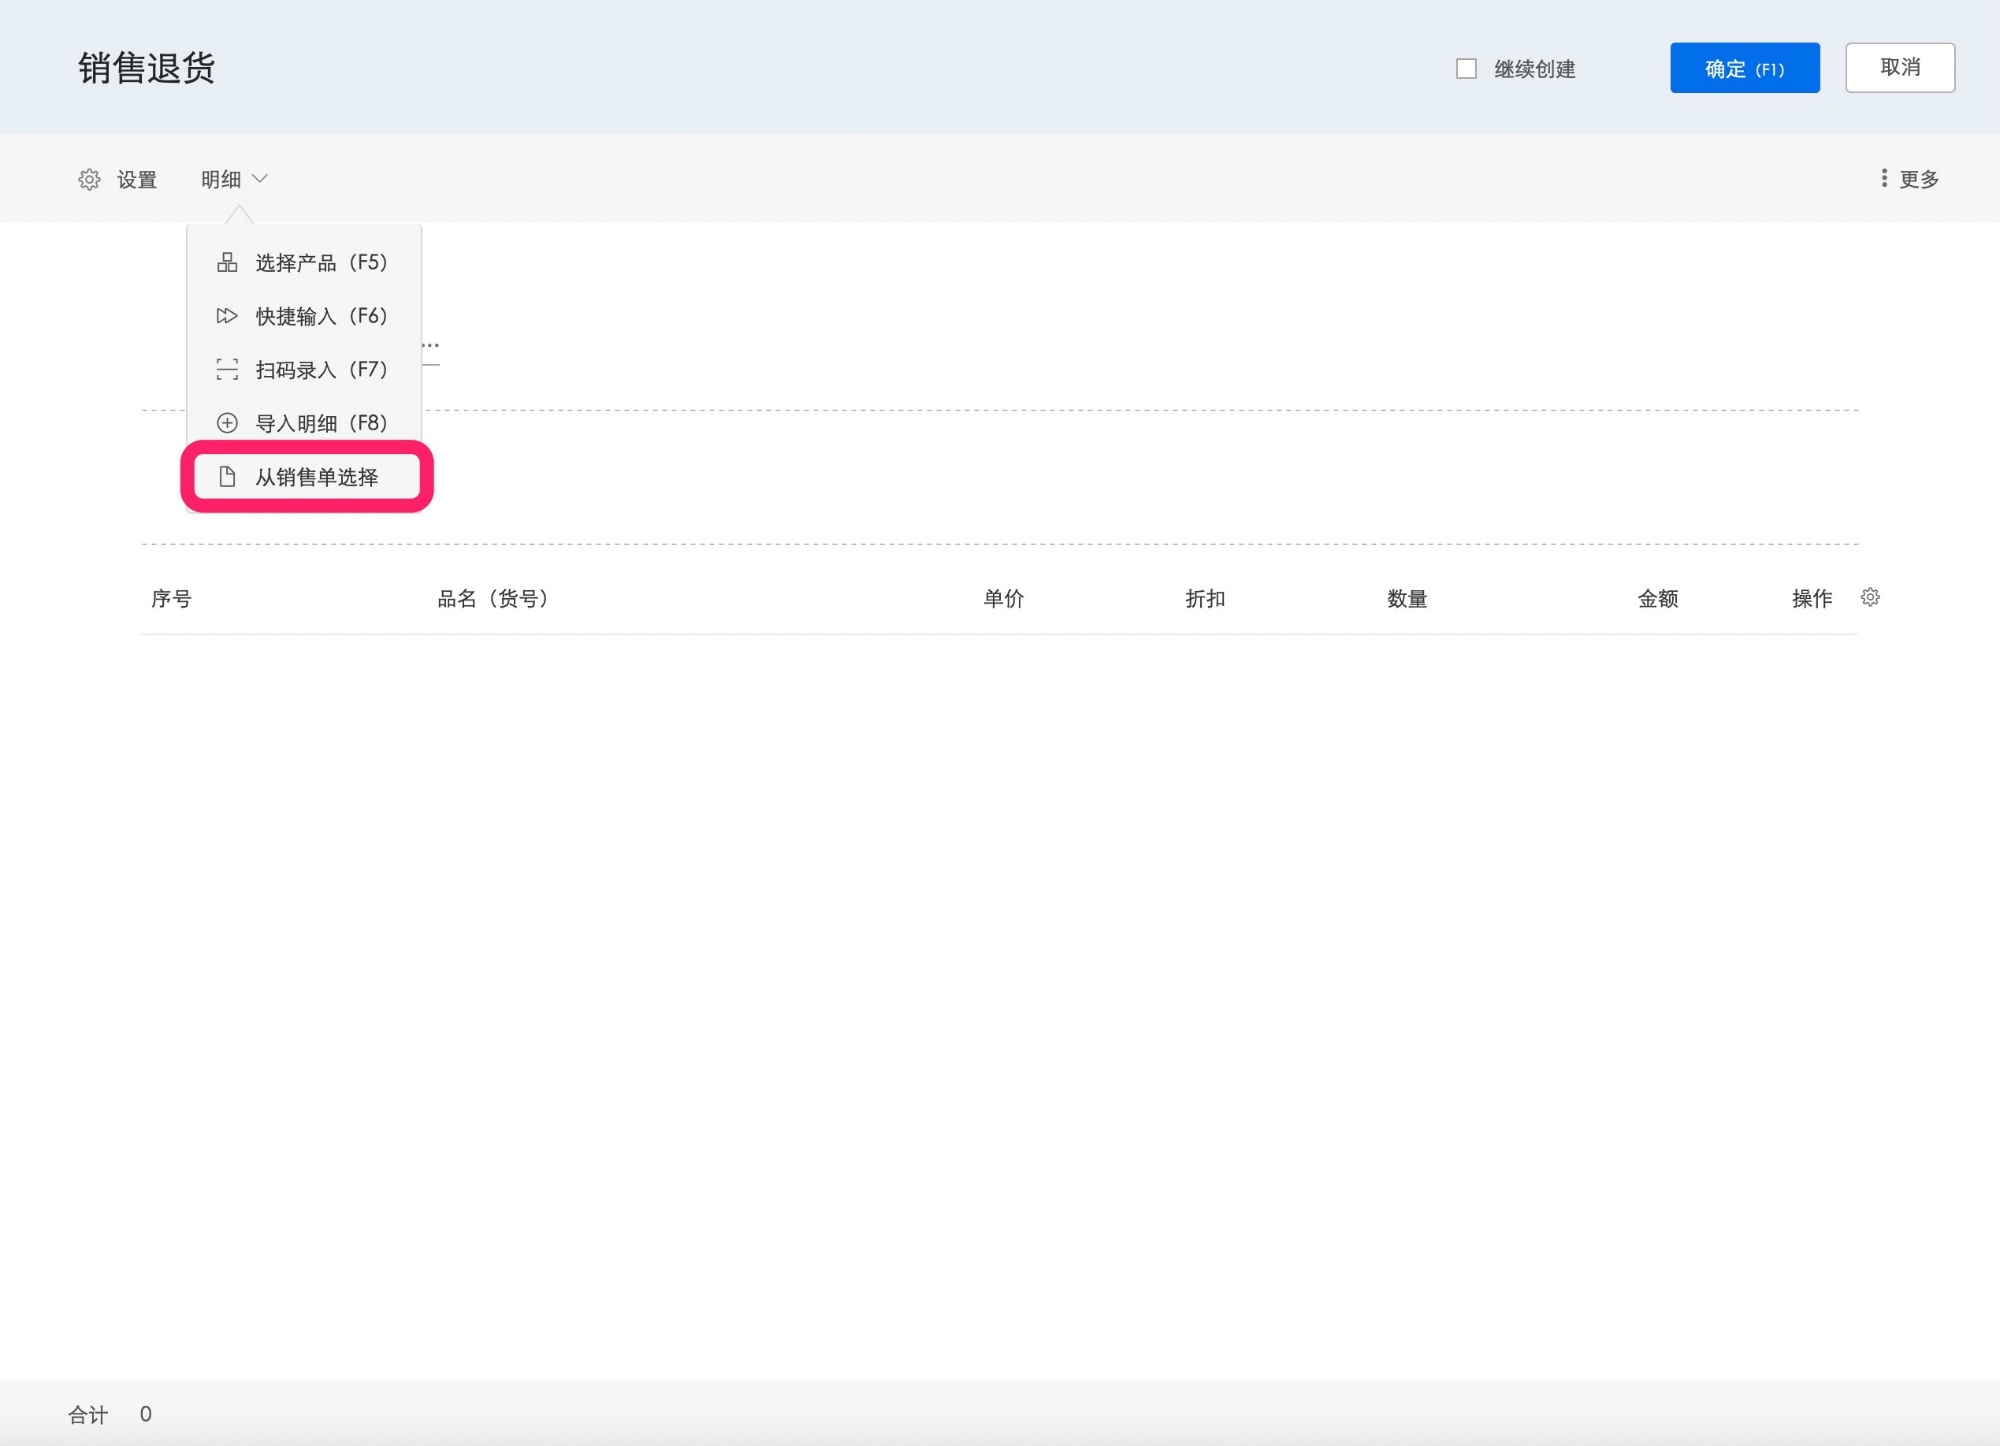Click the 取消 cancel button
The height and width of the screenshot is (1446, 2000).
1900,68
